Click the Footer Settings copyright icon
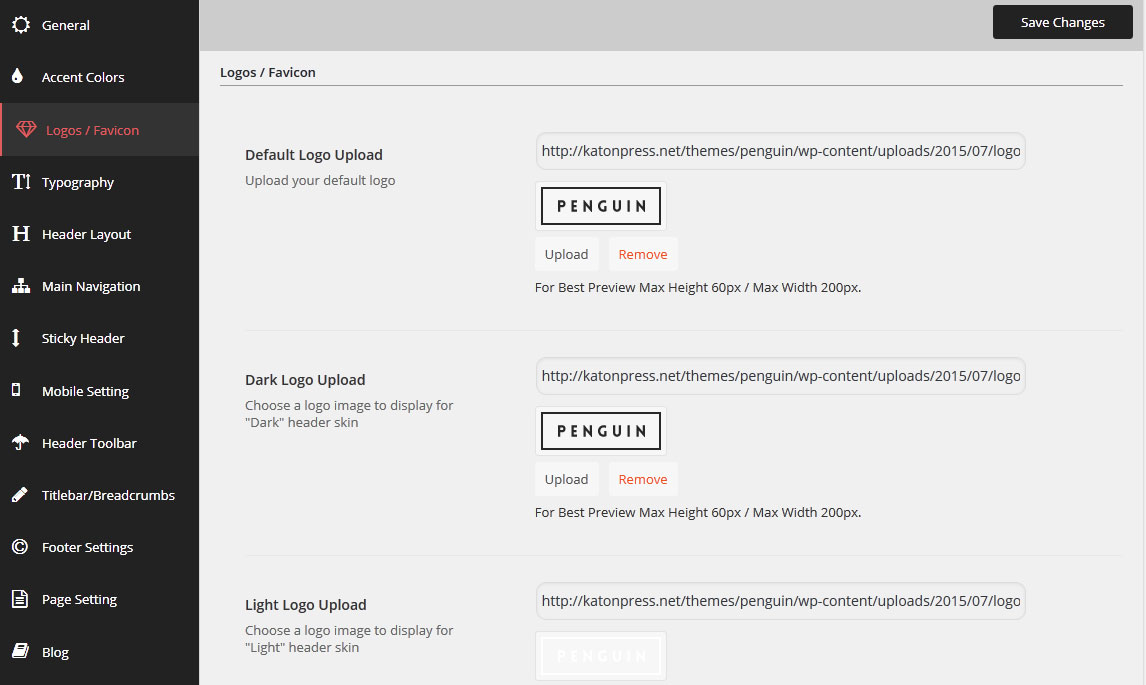1146x685 pixels. (x=19, y=547)
